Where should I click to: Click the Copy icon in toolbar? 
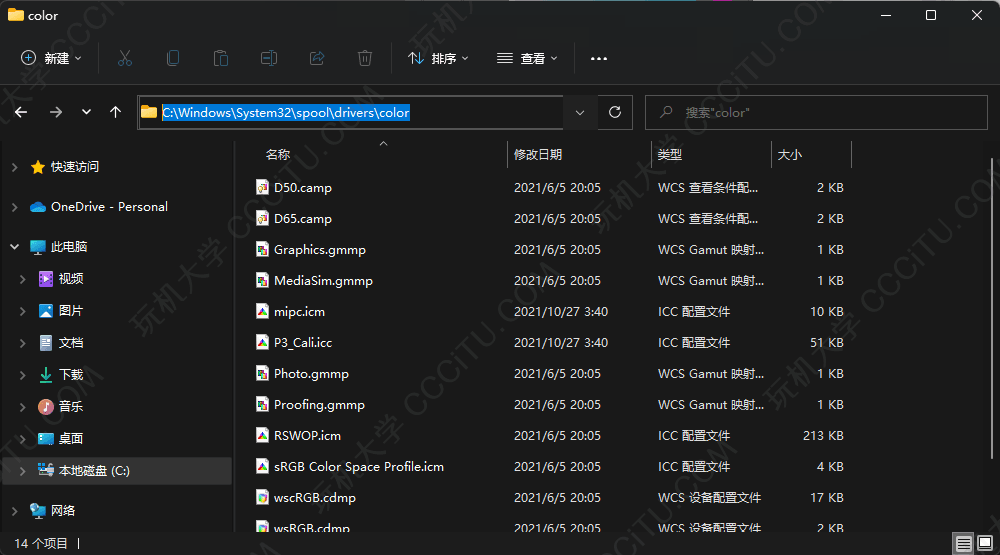coord(173,59)
